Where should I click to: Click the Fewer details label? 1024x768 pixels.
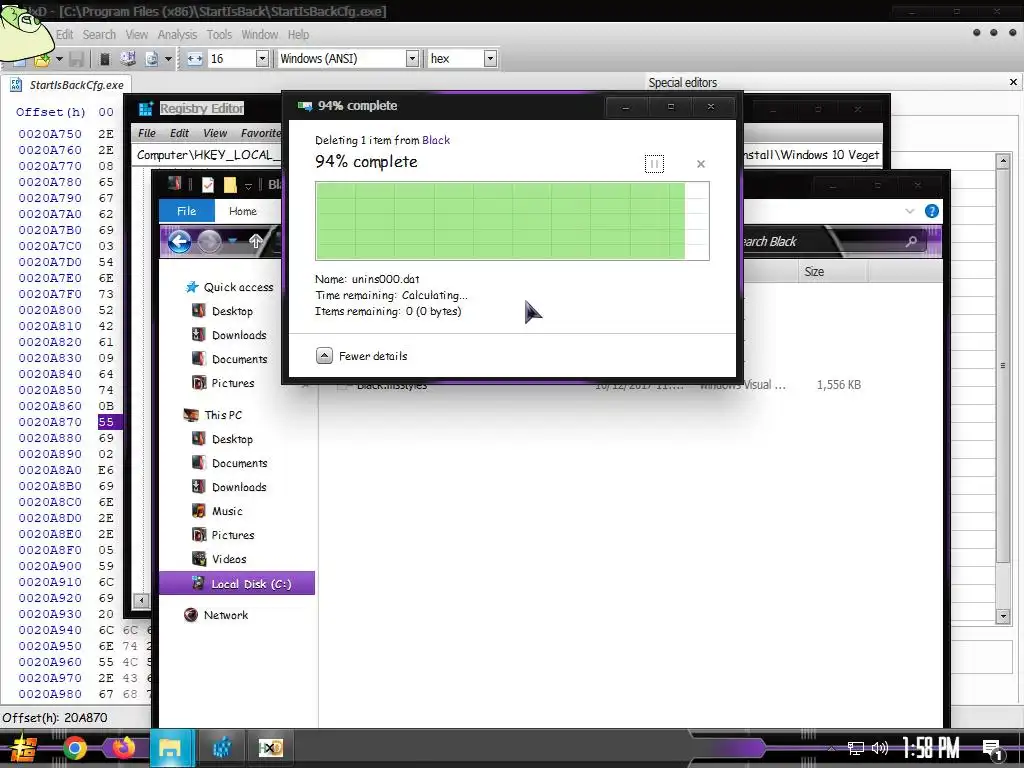(x=373, y=356)
